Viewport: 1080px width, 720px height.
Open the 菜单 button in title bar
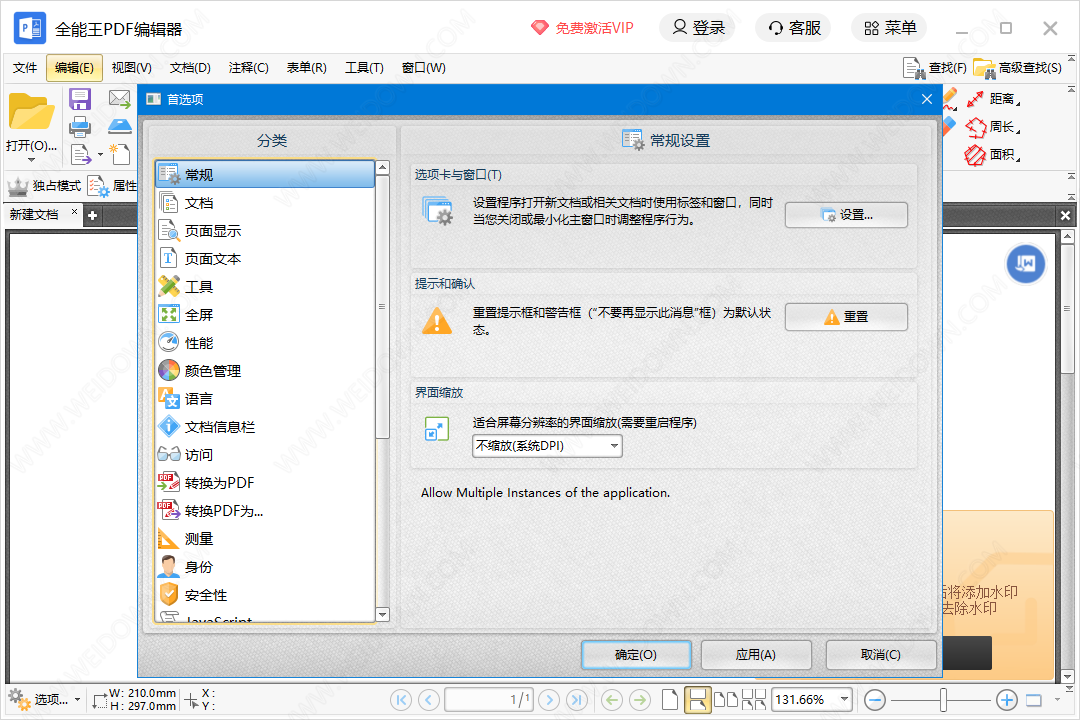pos(890,28)
